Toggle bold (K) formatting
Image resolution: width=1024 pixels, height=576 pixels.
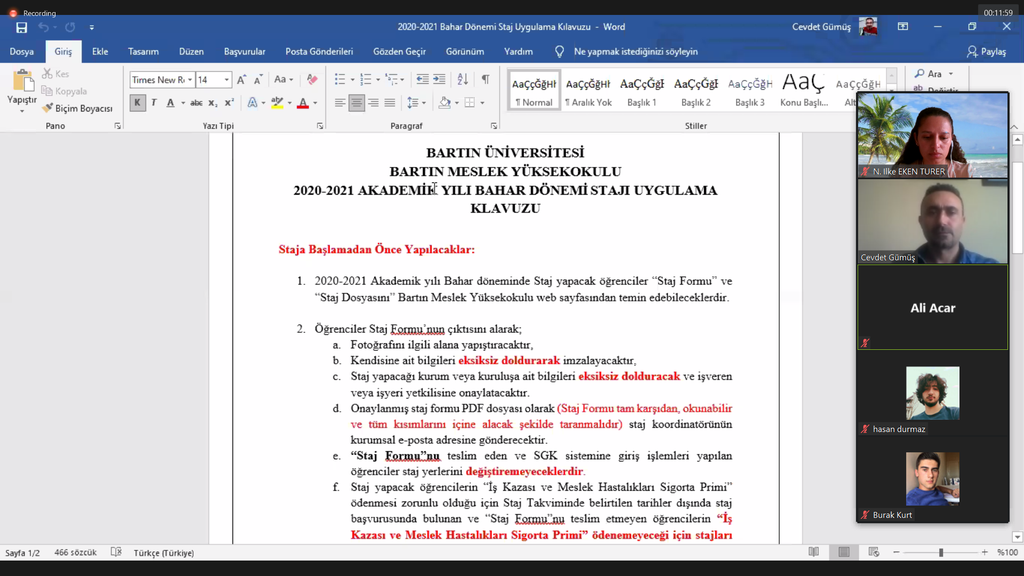click(x=137, y=103)
